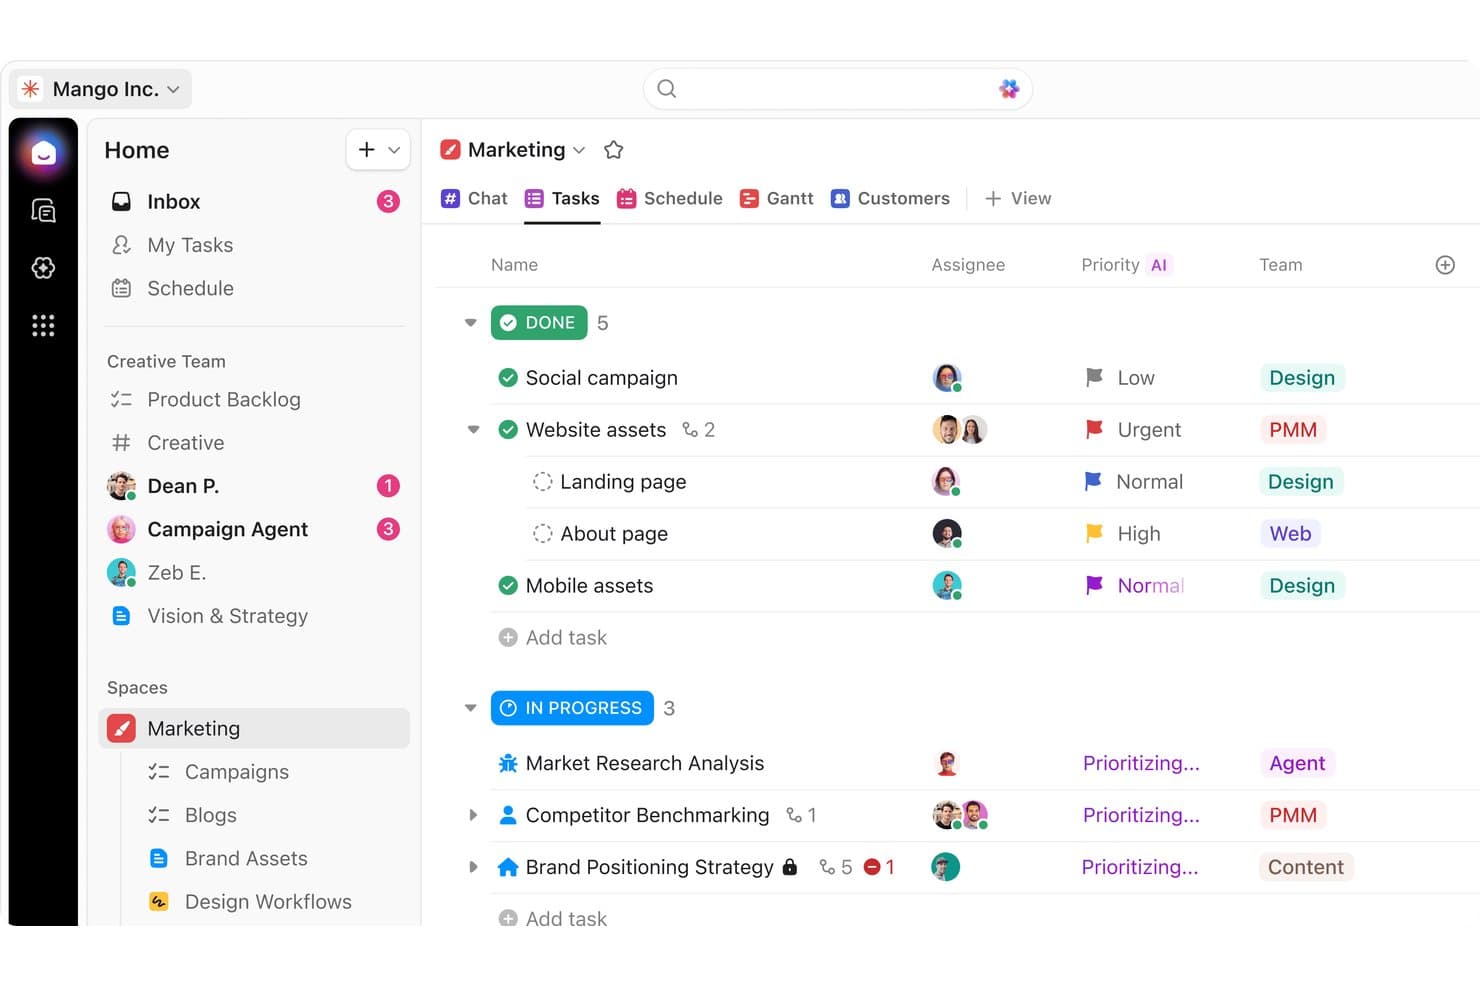Open the Marketing title chevron dropdown

tap(579, 150)
